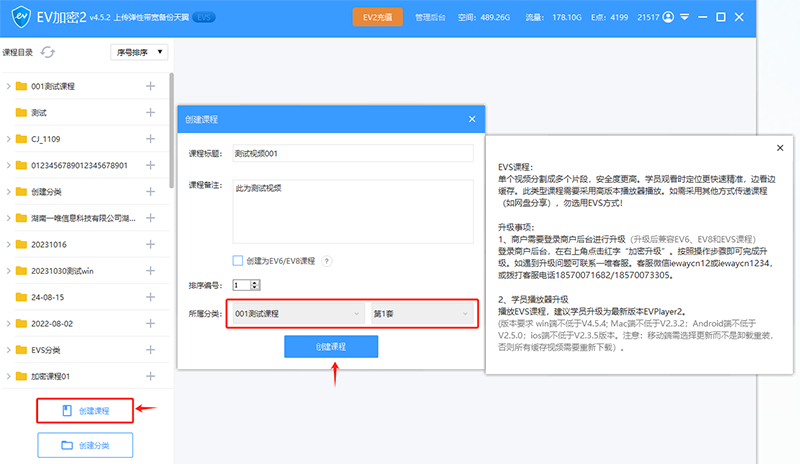Image resolution: width=800 pixels, height=464 pixels.
Task: Click the plus icon next to 001测试课程
Action: (x=151, y=86)
